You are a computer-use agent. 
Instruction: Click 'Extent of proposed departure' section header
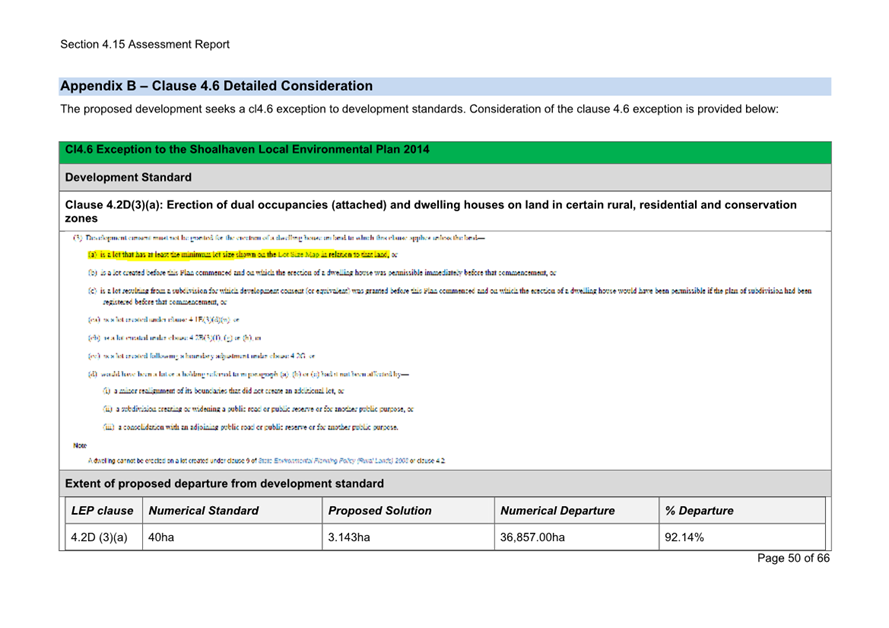(x=224, y=484)
